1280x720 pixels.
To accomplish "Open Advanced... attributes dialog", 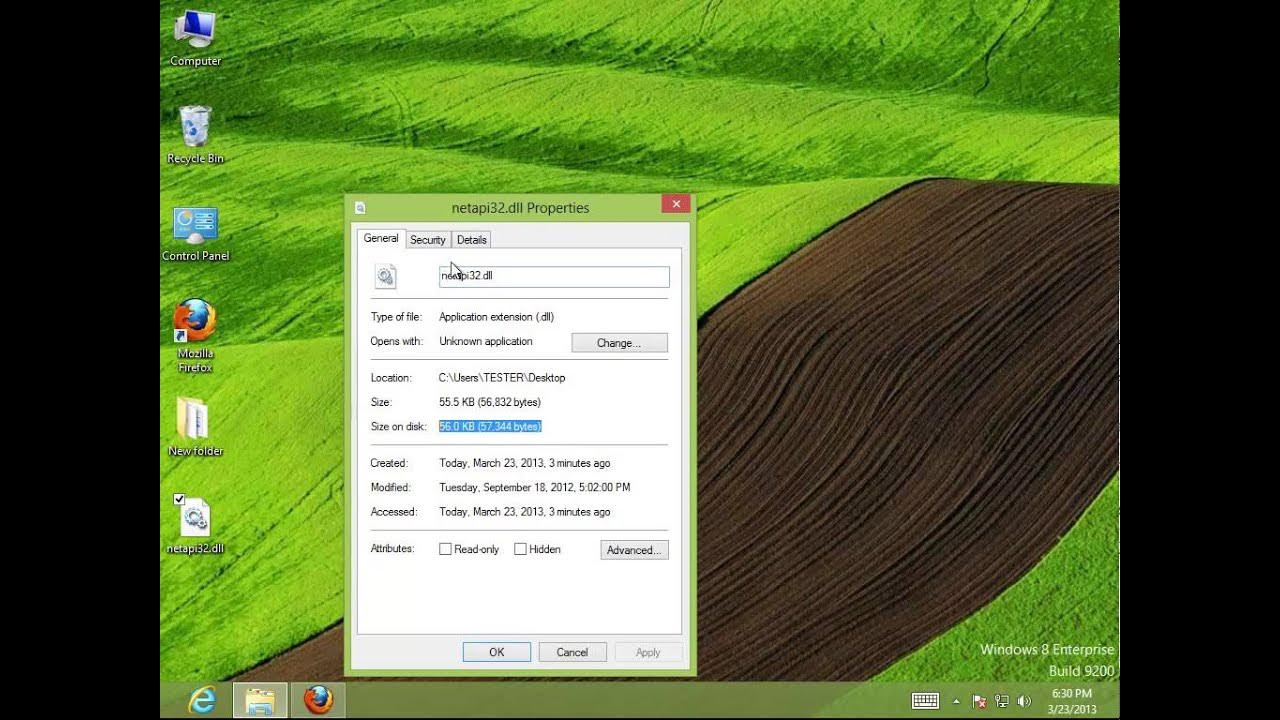I will point(634,550).
